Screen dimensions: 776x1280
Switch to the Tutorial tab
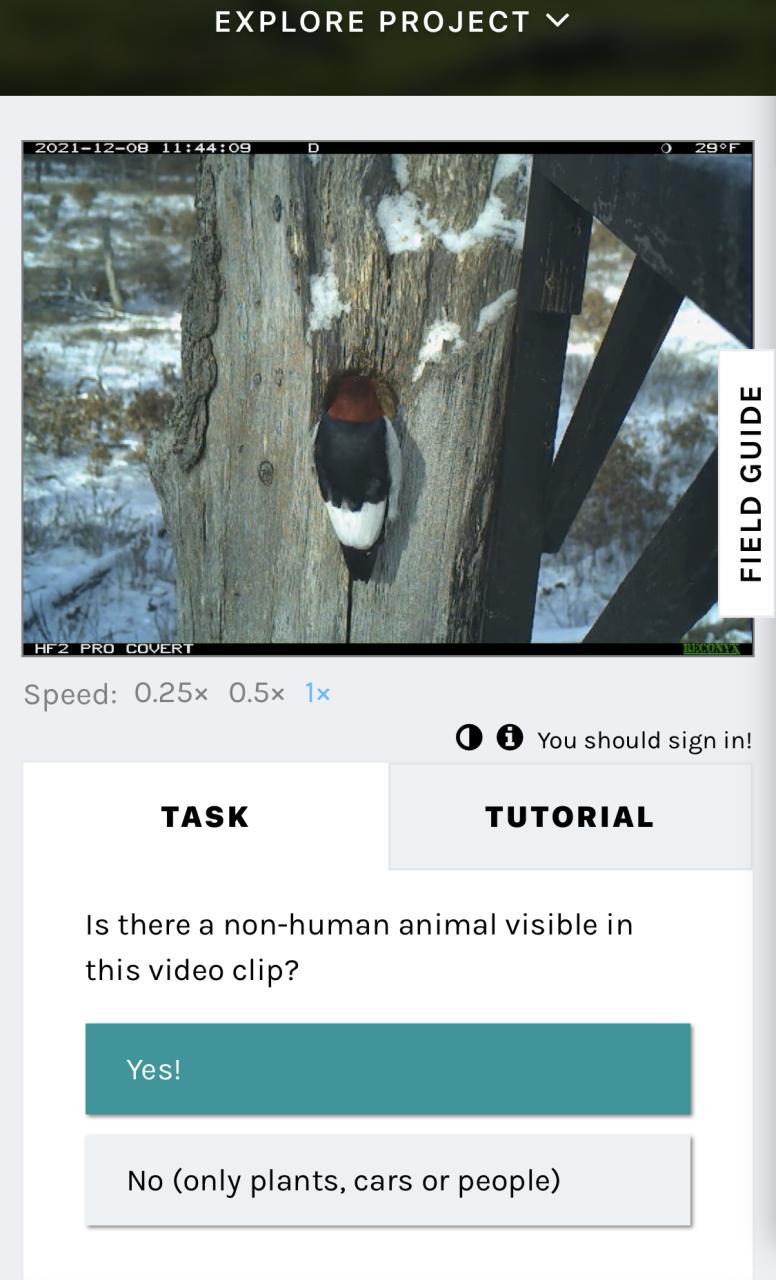click(x=570, y=816)
